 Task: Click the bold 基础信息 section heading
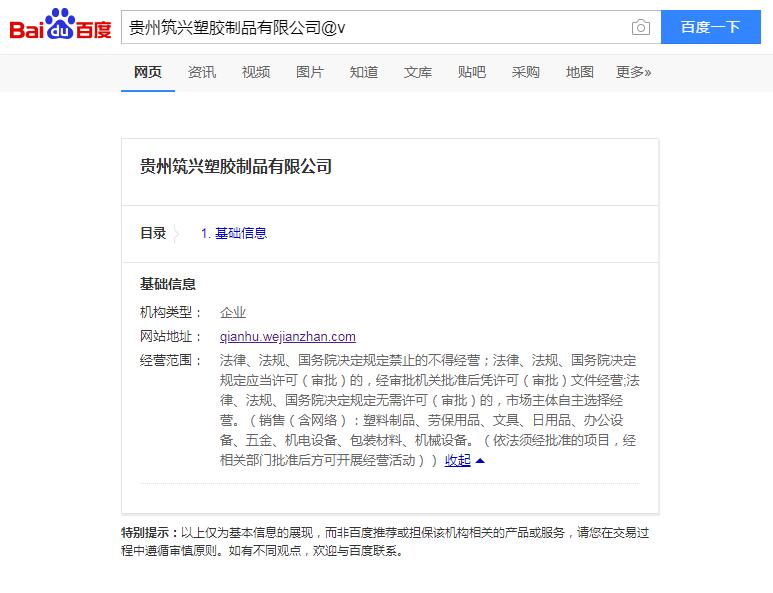click(168, 284)
